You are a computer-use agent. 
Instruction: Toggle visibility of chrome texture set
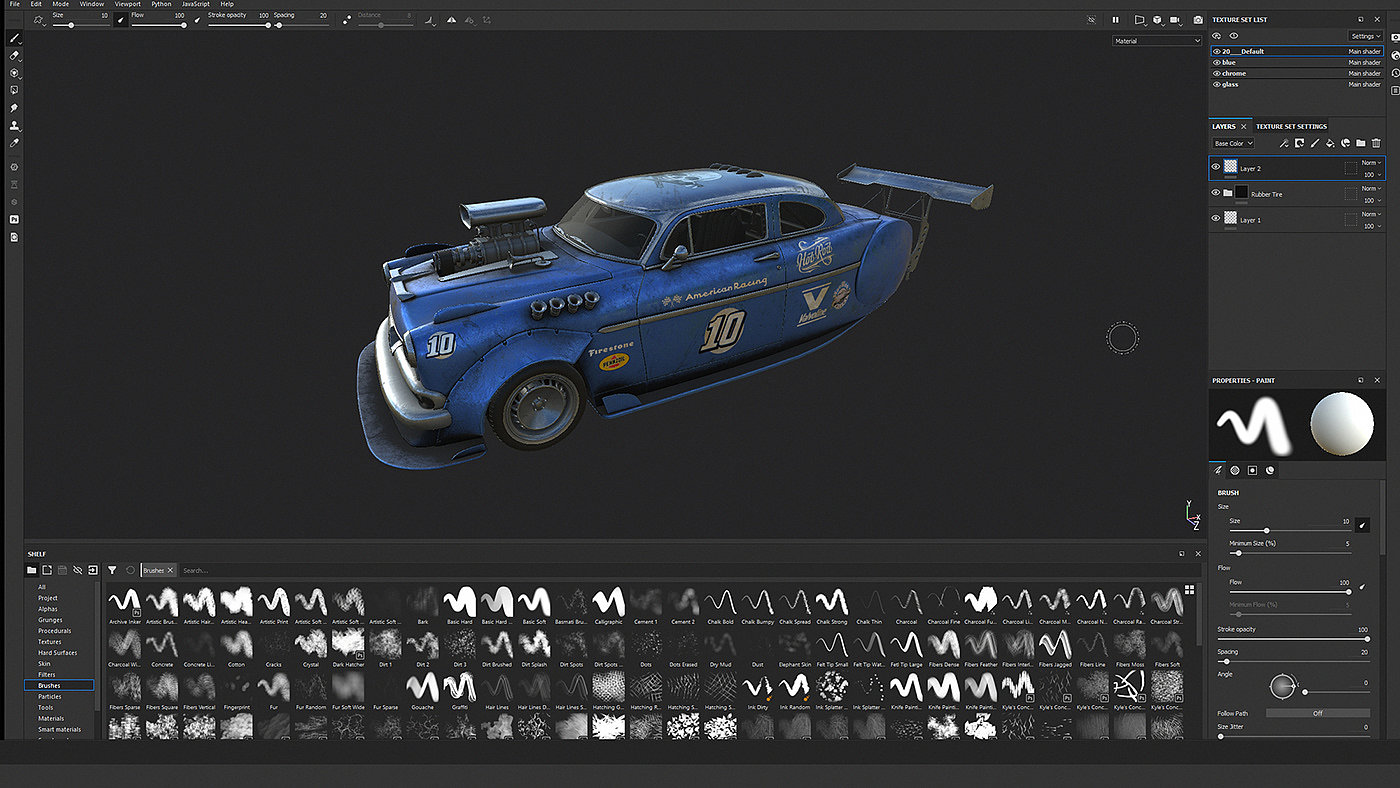[1216, 73]
